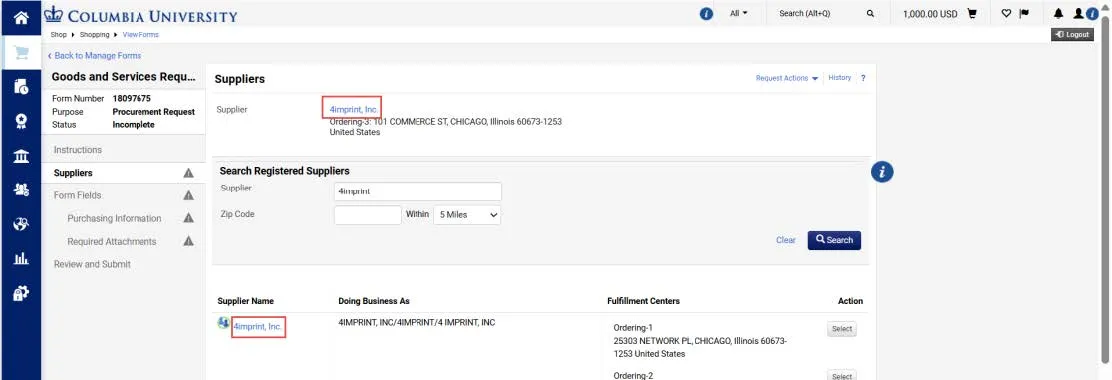The image size is (1112, 380).
Task: Click Supplier Name column header
Action: tap(245, 301)
